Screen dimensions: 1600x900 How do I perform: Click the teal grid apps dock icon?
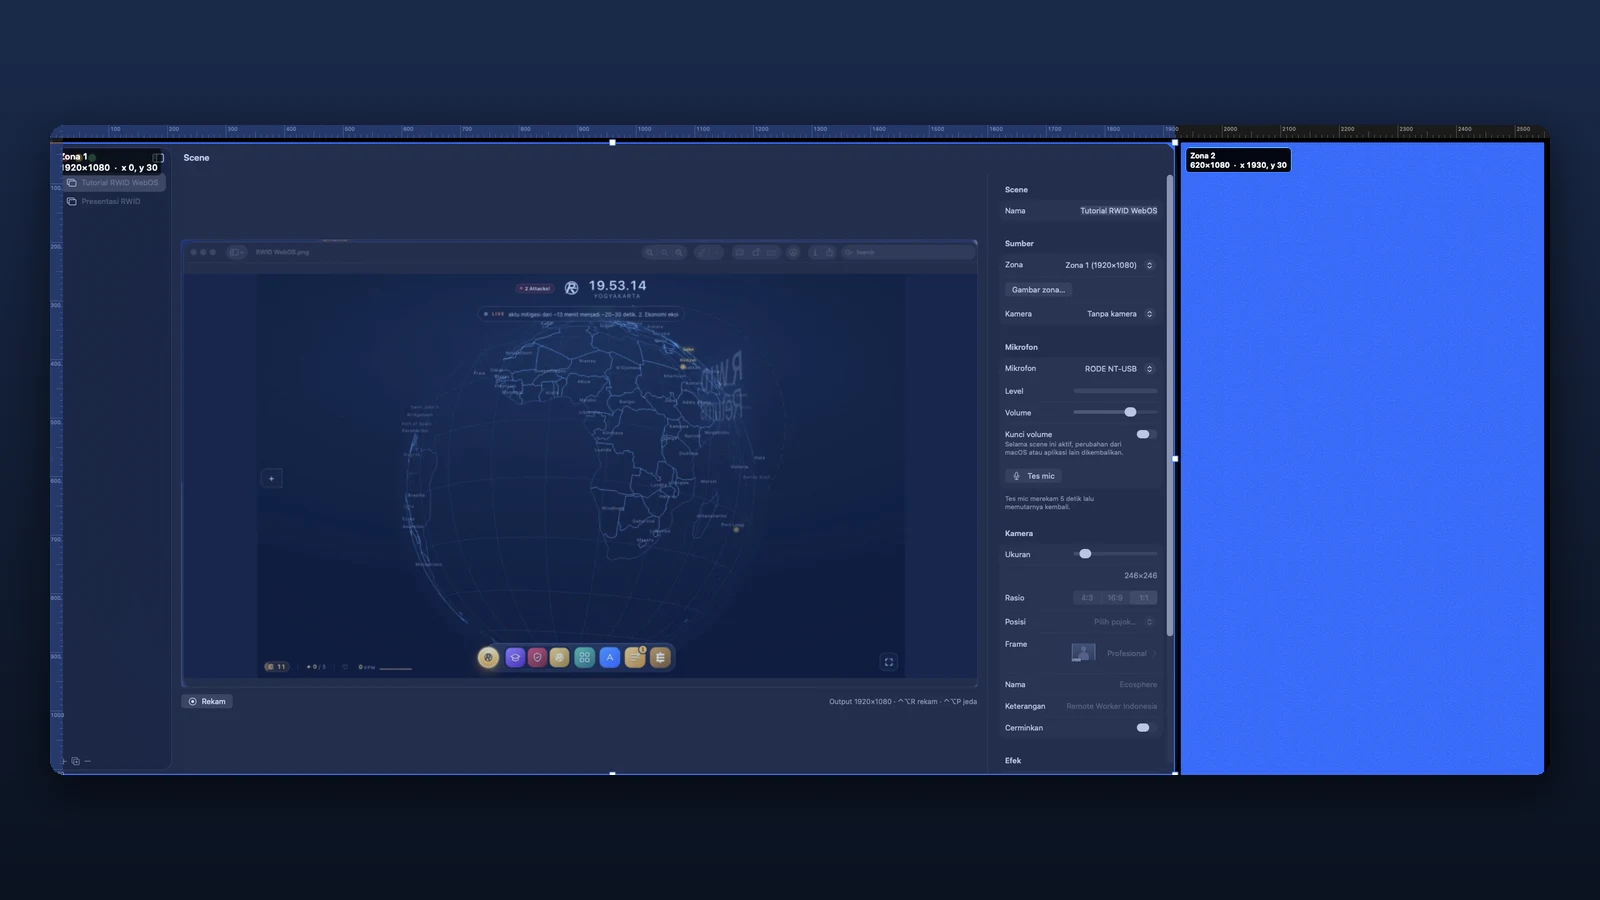(x=585, y=658)
